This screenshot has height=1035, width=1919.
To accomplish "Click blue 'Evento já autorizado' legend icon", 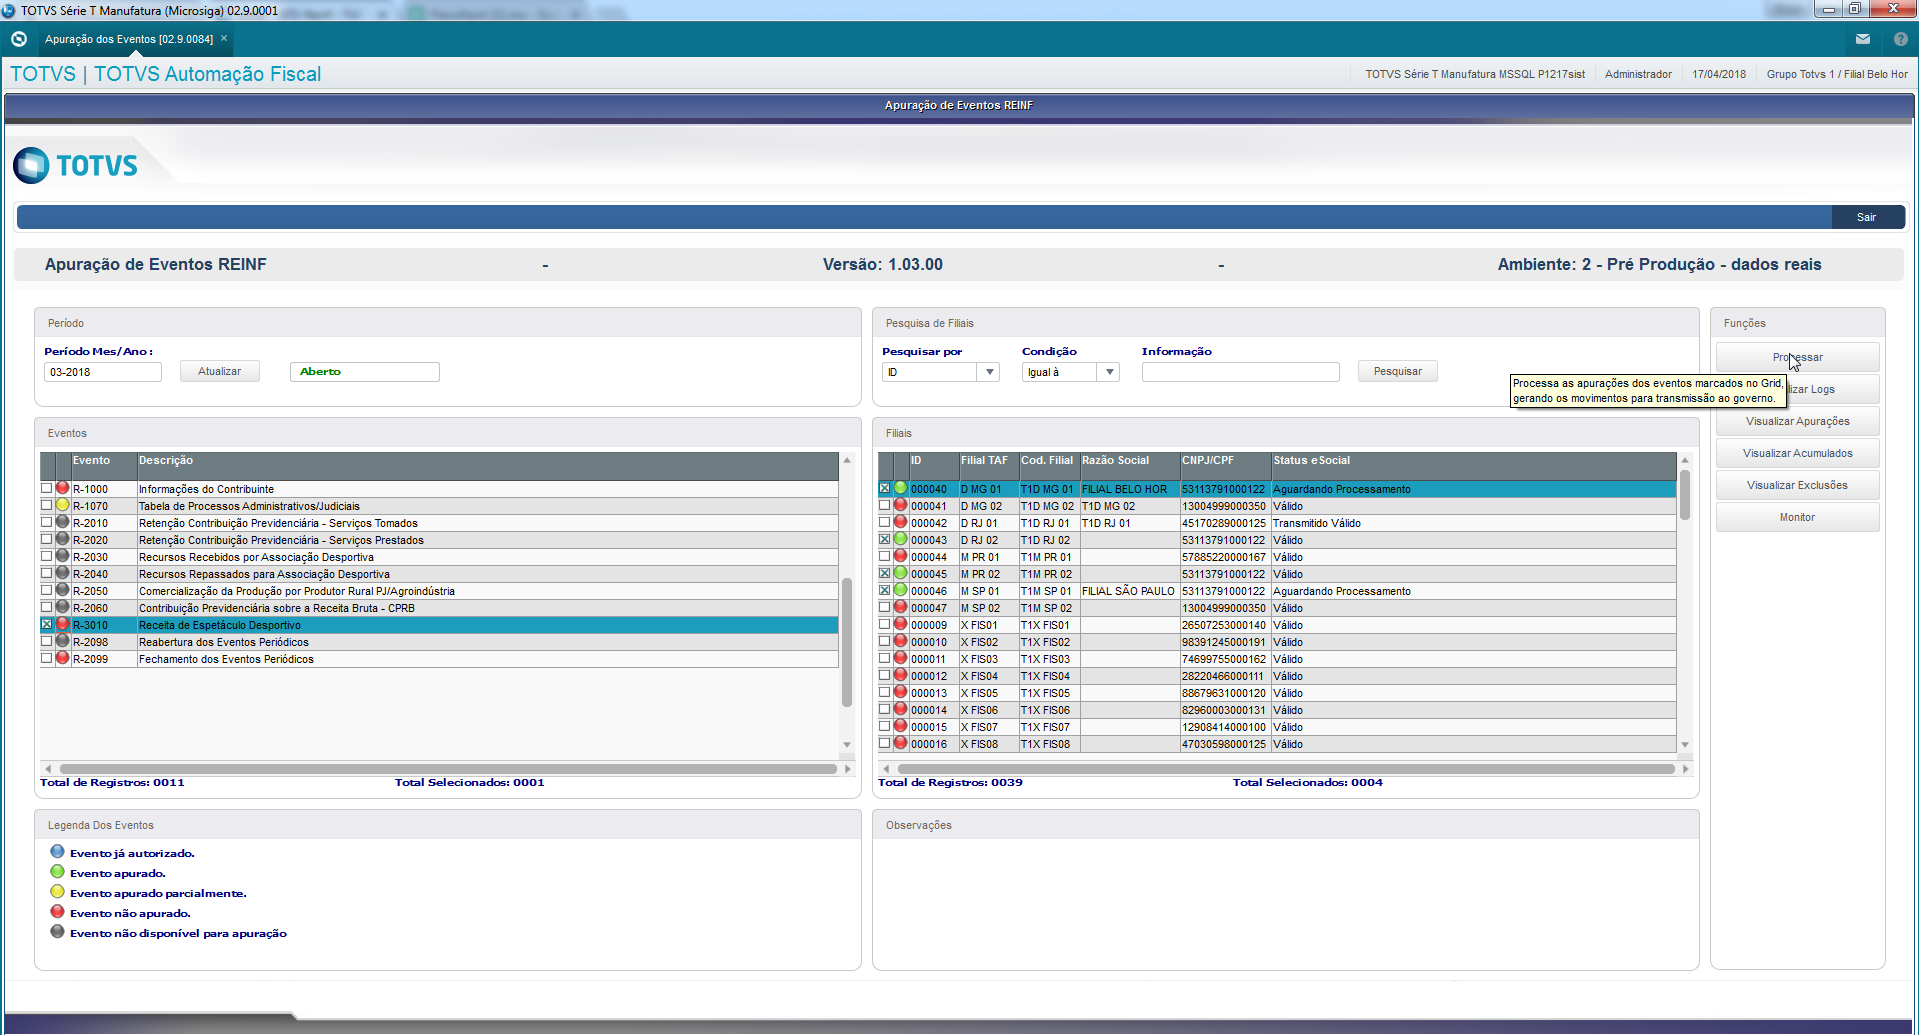I will (57, 852).
